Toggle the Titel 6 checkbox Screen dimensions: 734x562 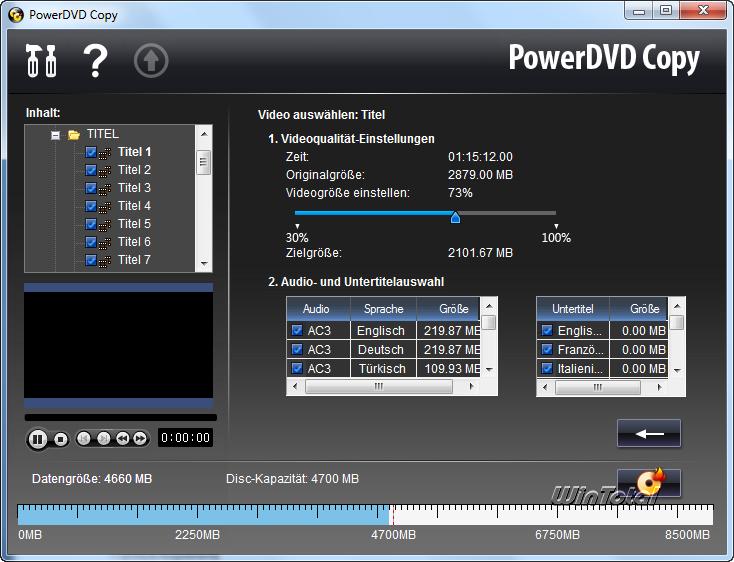tap(91, 242)
